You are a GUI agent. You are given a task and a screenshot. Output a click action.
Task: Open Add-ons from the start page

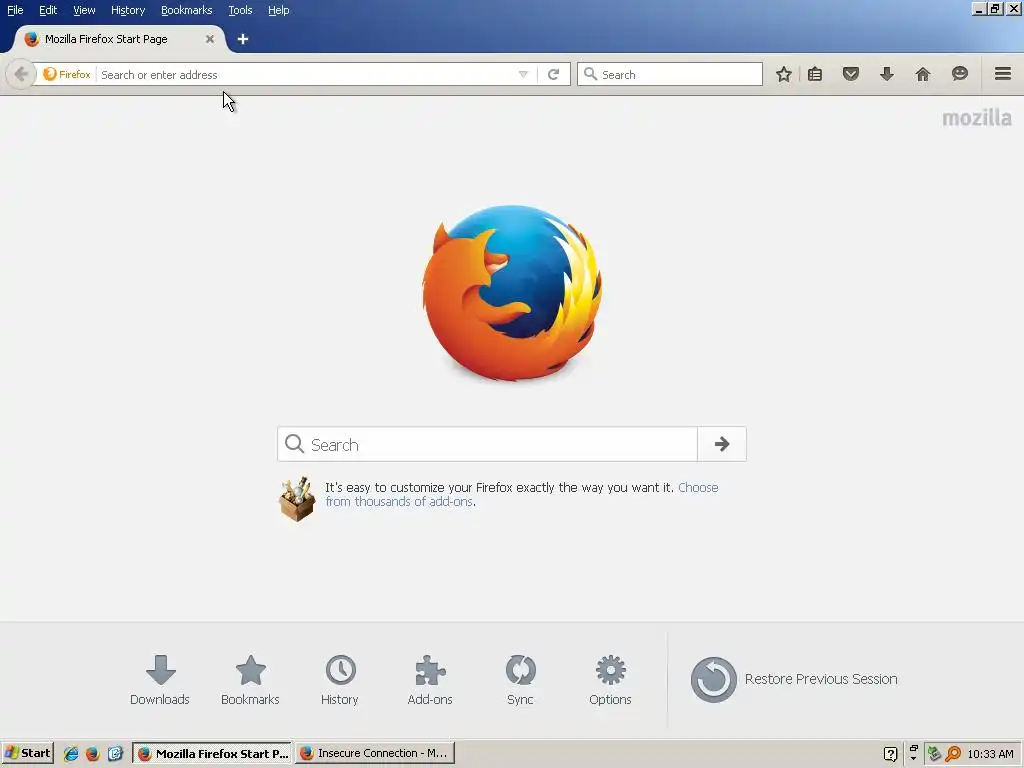click(430, 680)
